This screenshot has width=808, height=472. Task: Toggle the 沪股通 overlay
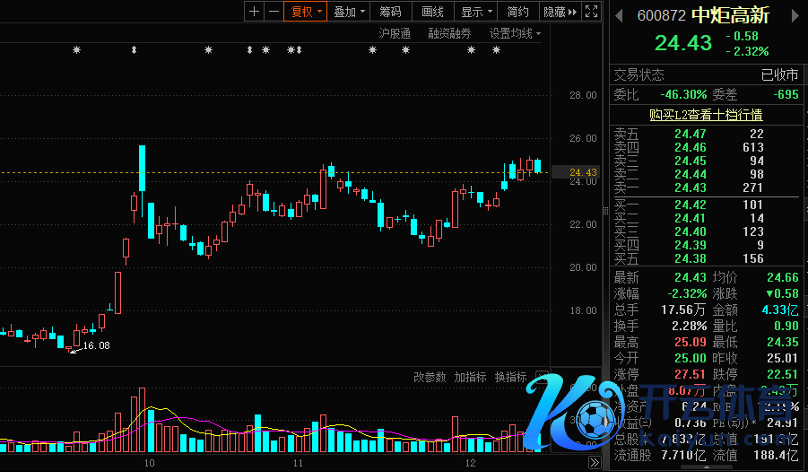tap(394, 33)
